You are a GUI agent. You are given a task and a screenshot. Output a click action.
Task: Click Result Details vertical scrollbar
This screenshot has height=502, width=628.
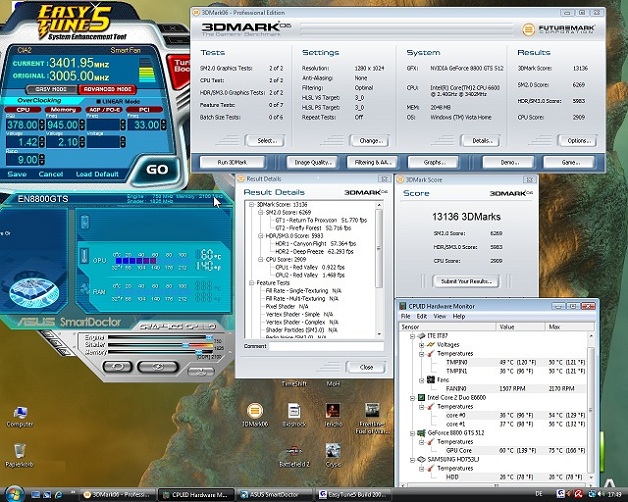[x=379, y=269]
